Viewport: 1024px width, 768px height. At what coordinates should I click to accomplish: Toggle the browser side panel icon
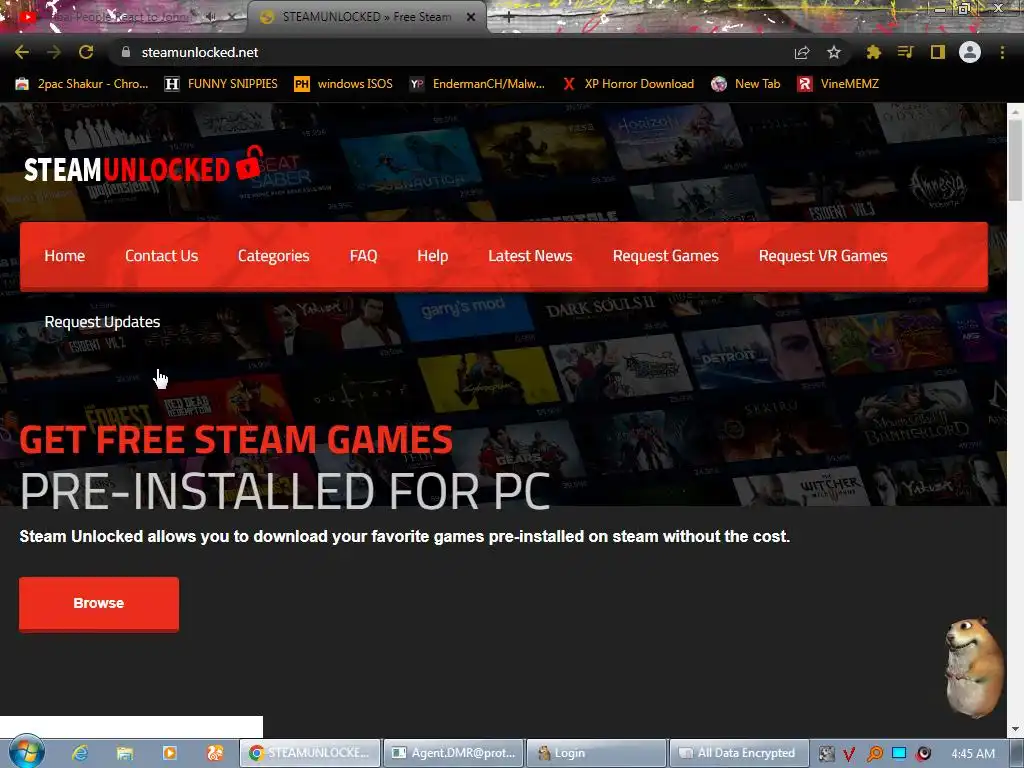tap(938, 52)
